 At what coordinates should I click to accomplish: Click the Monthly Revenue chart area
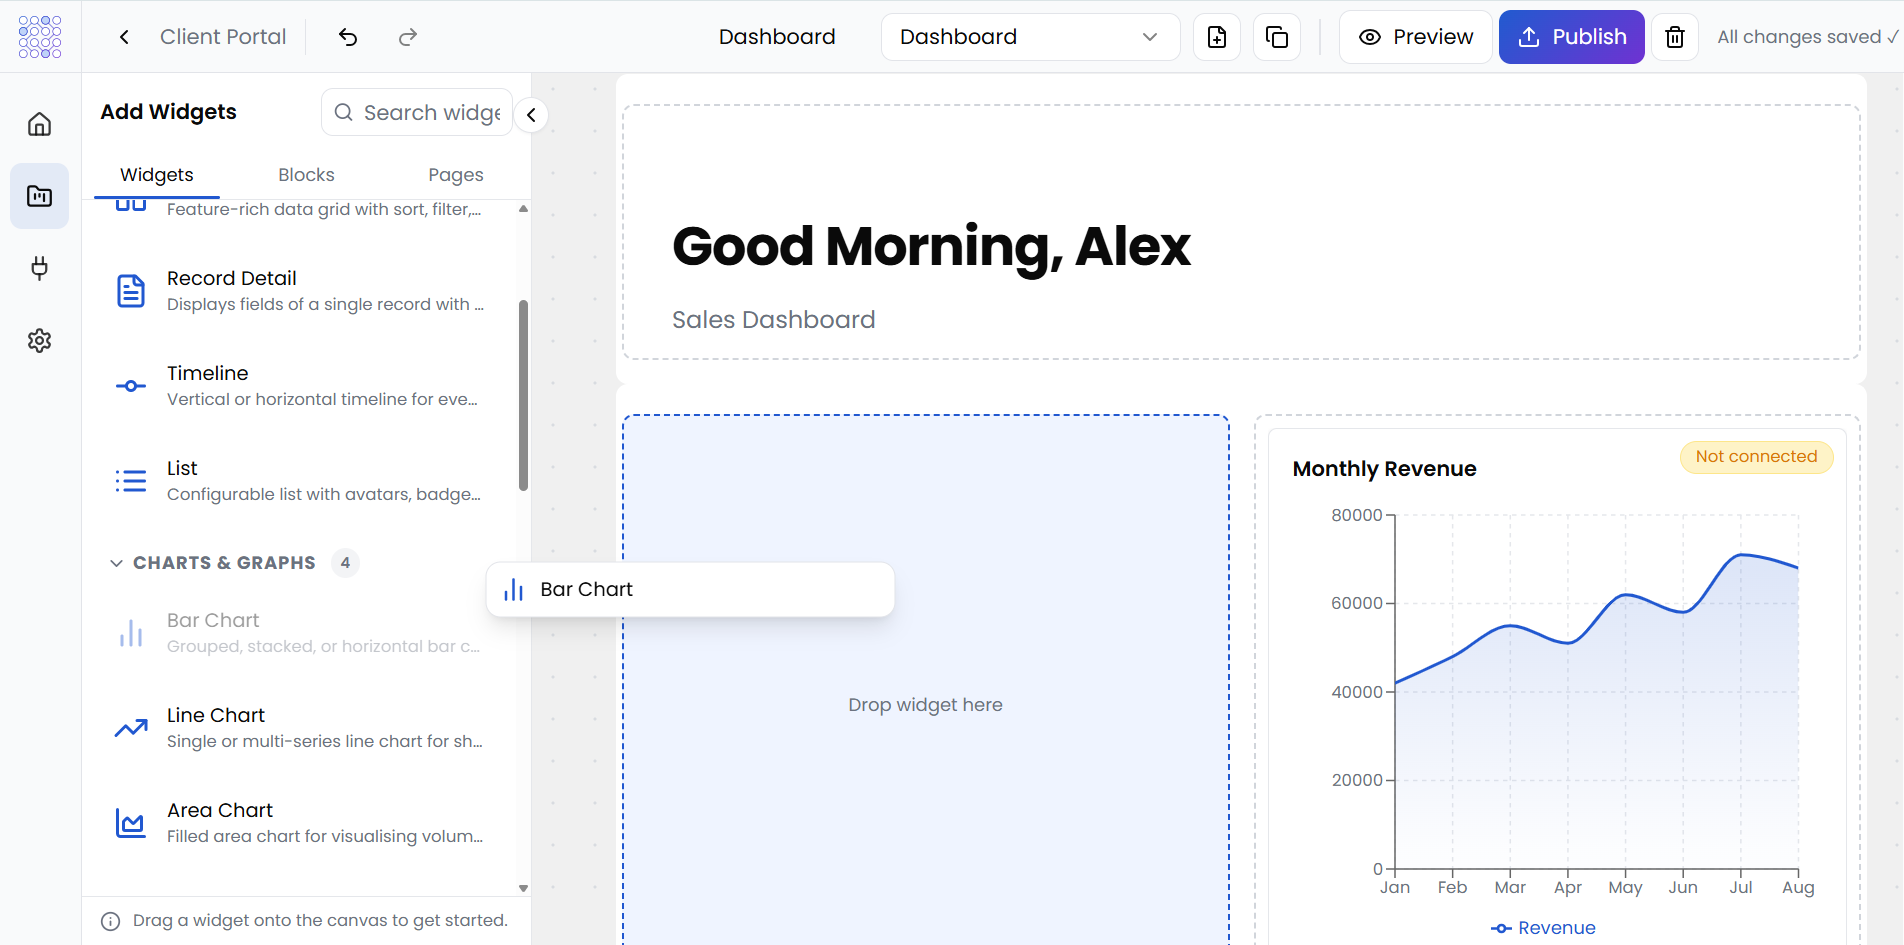pos(1596,690)
